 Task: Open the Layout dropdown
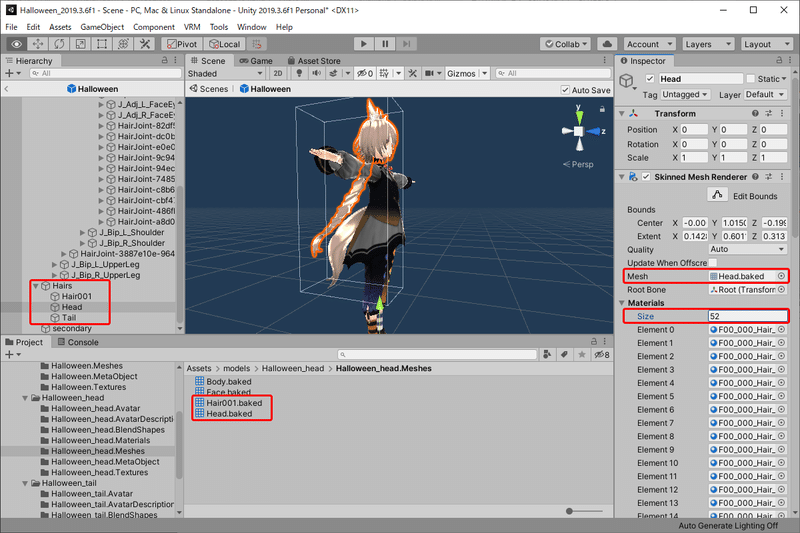point(765,44)
